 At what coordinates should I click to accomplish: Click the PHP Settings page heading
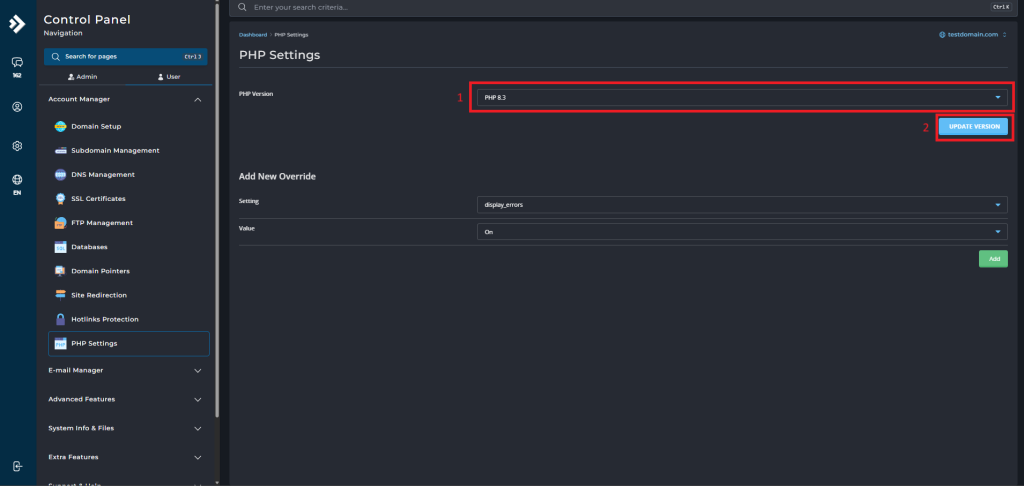point(280,56)
